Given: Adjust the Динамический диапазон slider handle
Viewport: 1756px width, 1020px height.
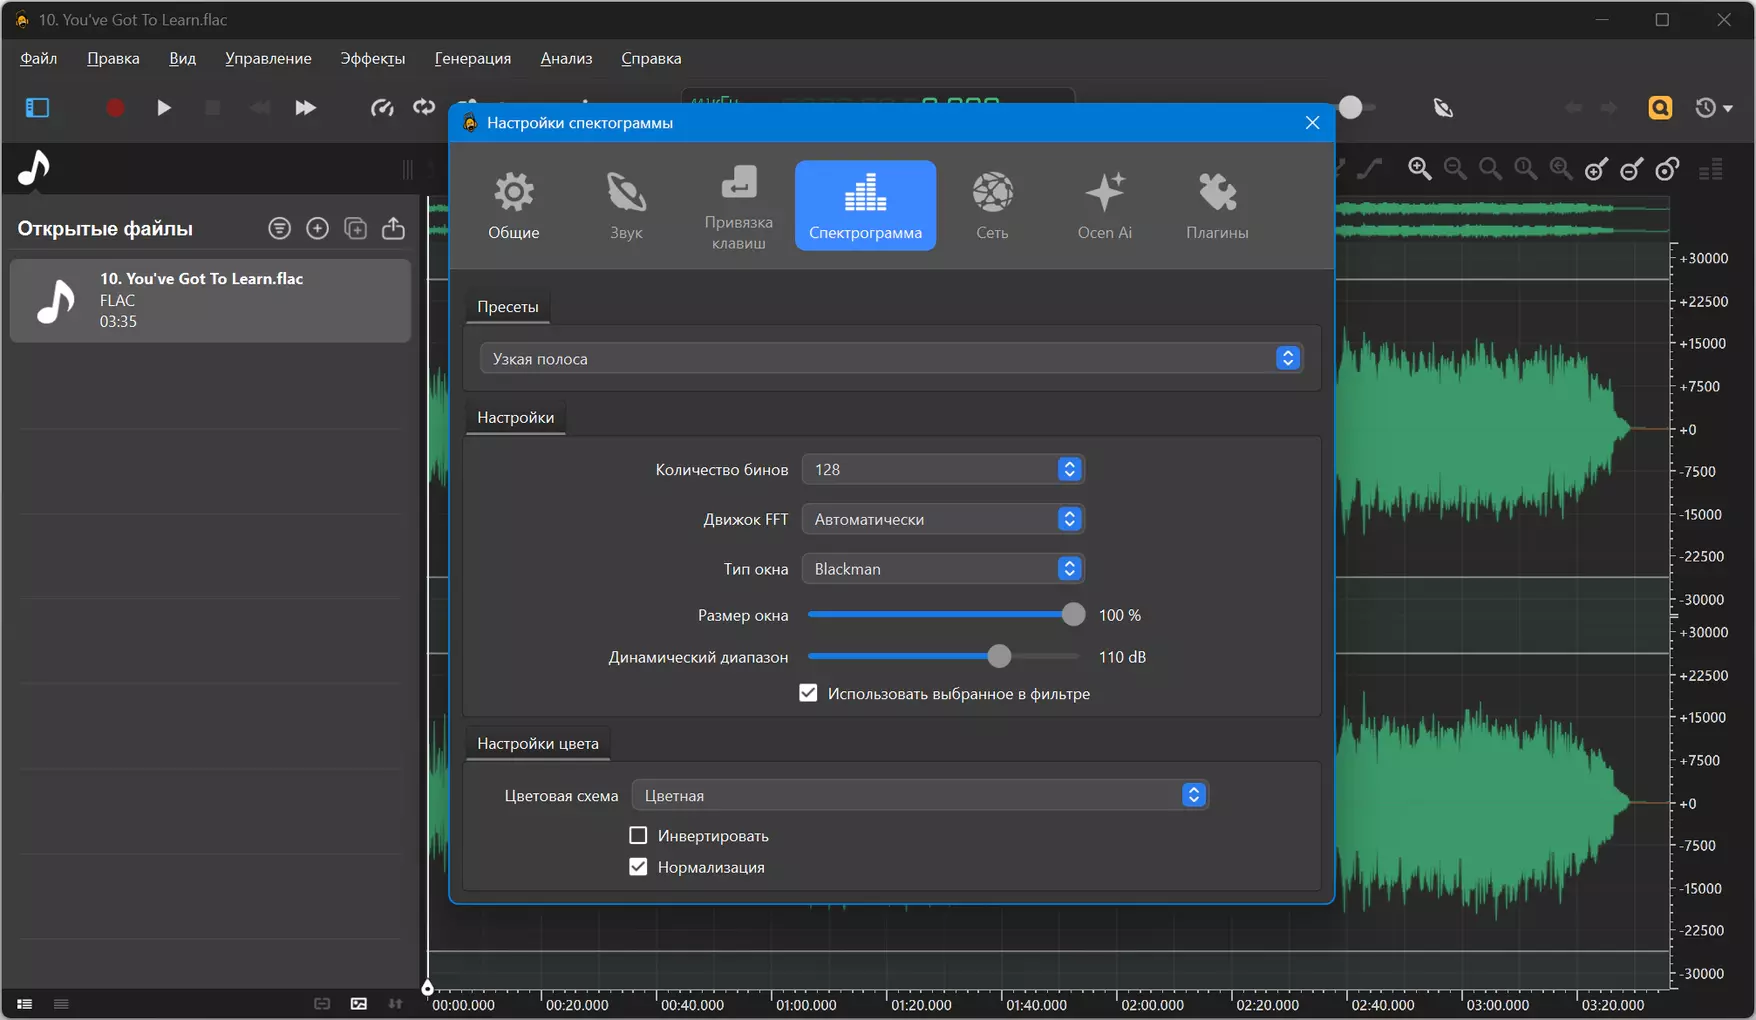Looking at the screenshot, I should [x=999, y=657].
